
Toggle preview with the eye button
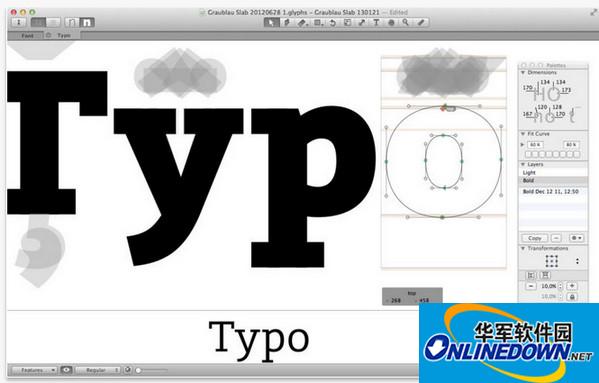click(x=66, y=370)
